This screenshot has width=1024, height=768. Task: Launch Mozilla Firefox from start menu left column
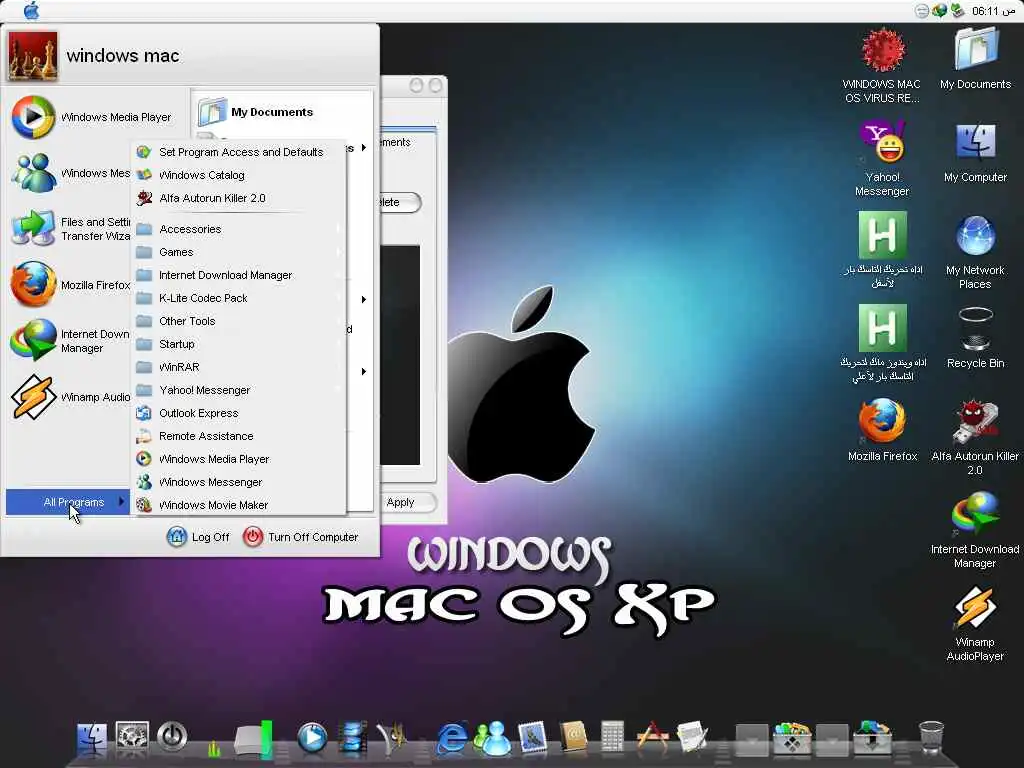point(71,285)
